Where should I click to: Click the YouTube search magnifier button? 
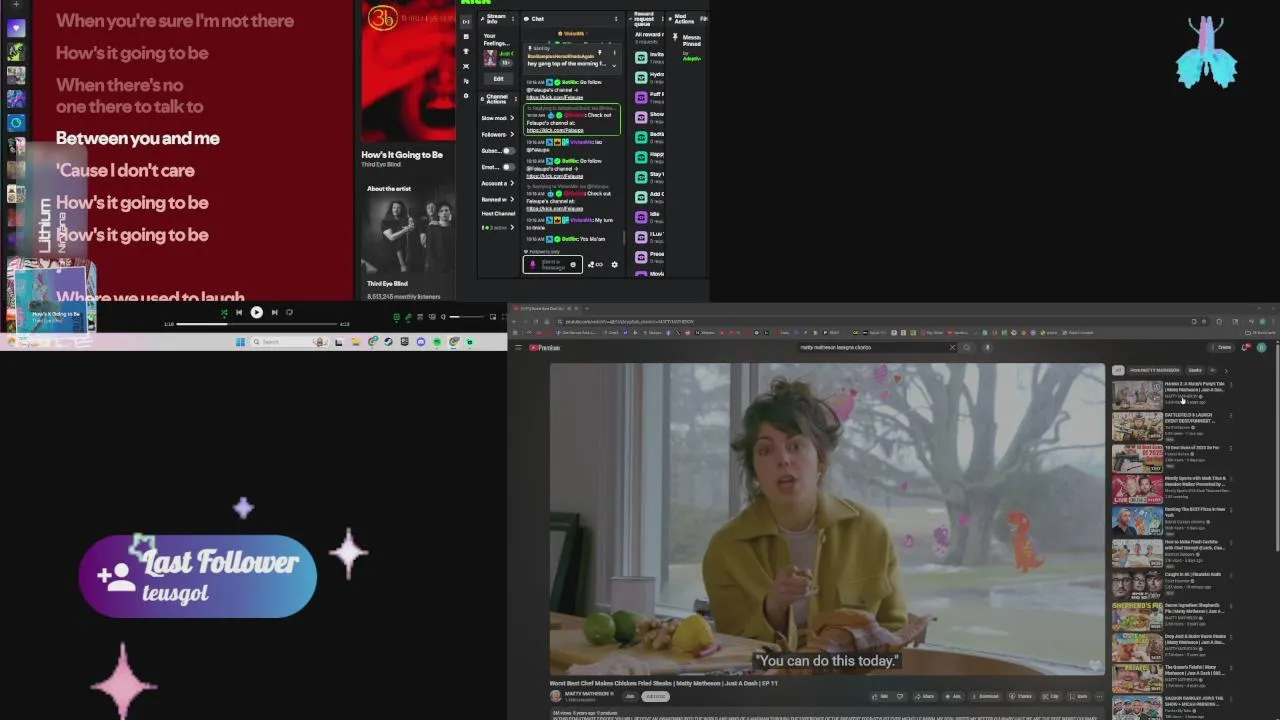click(x=967, y=348)
